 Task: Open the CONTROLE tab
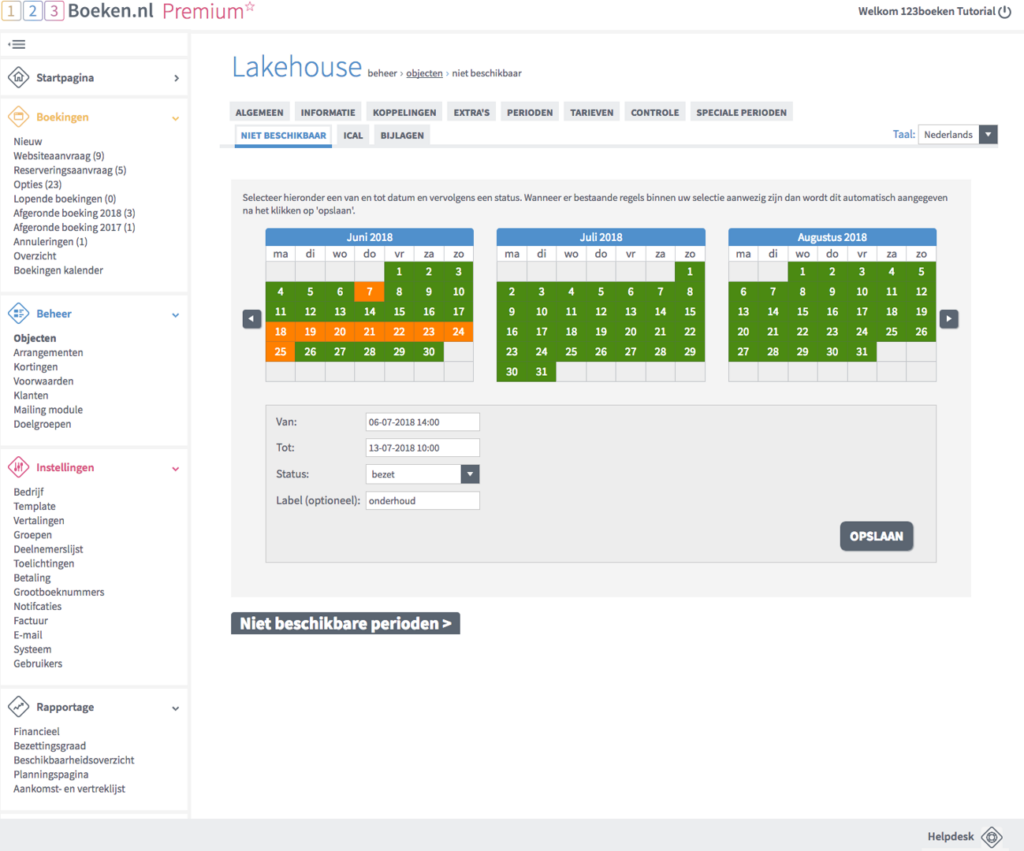(x=655, y=112)
